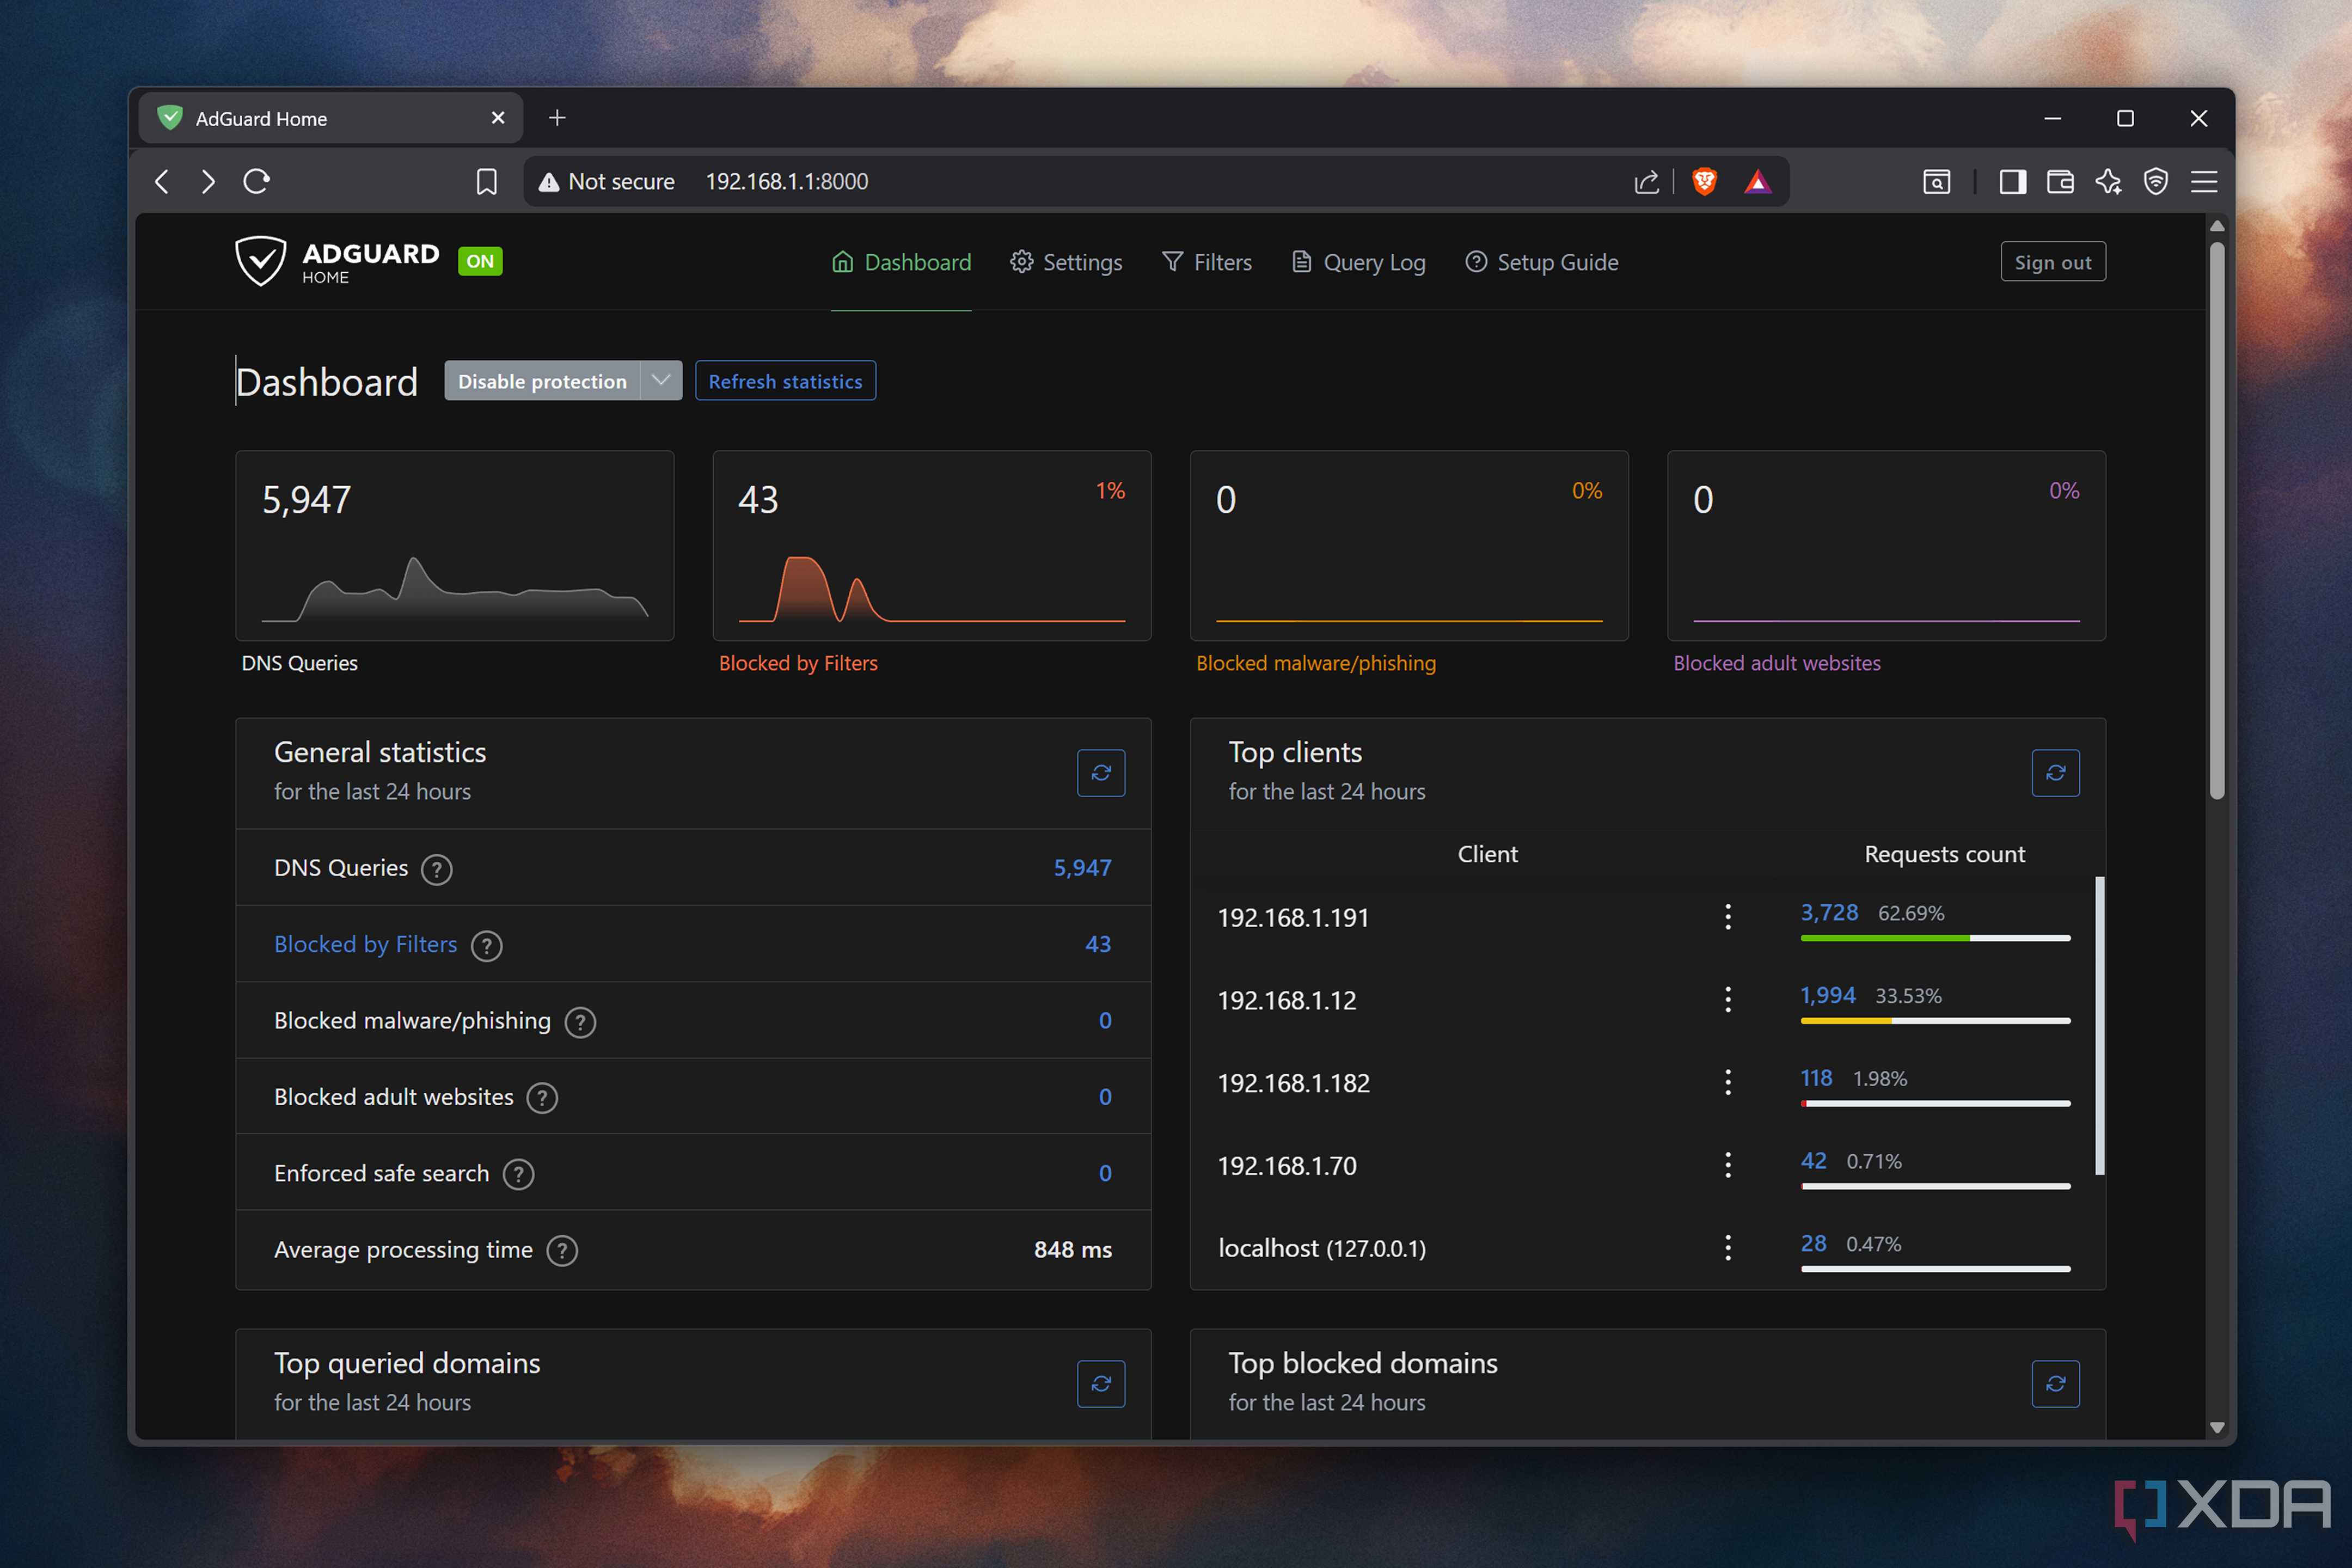Image resolution: width=2352 pixels, height=1568 pixels.
Task: Refresh Top queried domains panel icon
Action: 1101,1384
